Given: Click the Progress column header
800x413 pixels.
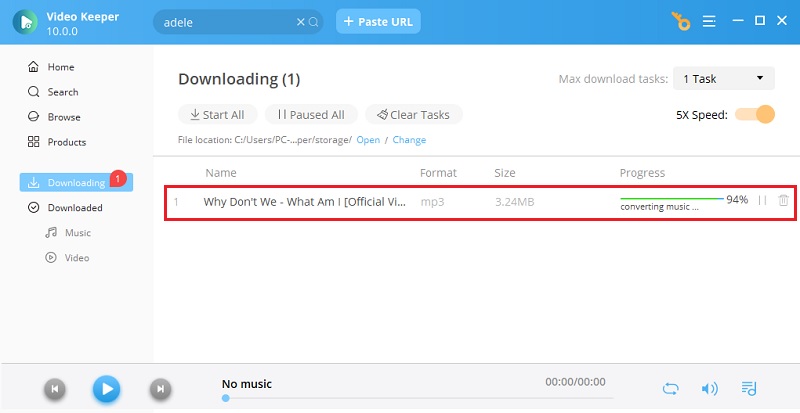Looking at the screenshot, I should [x=642, y=173].
